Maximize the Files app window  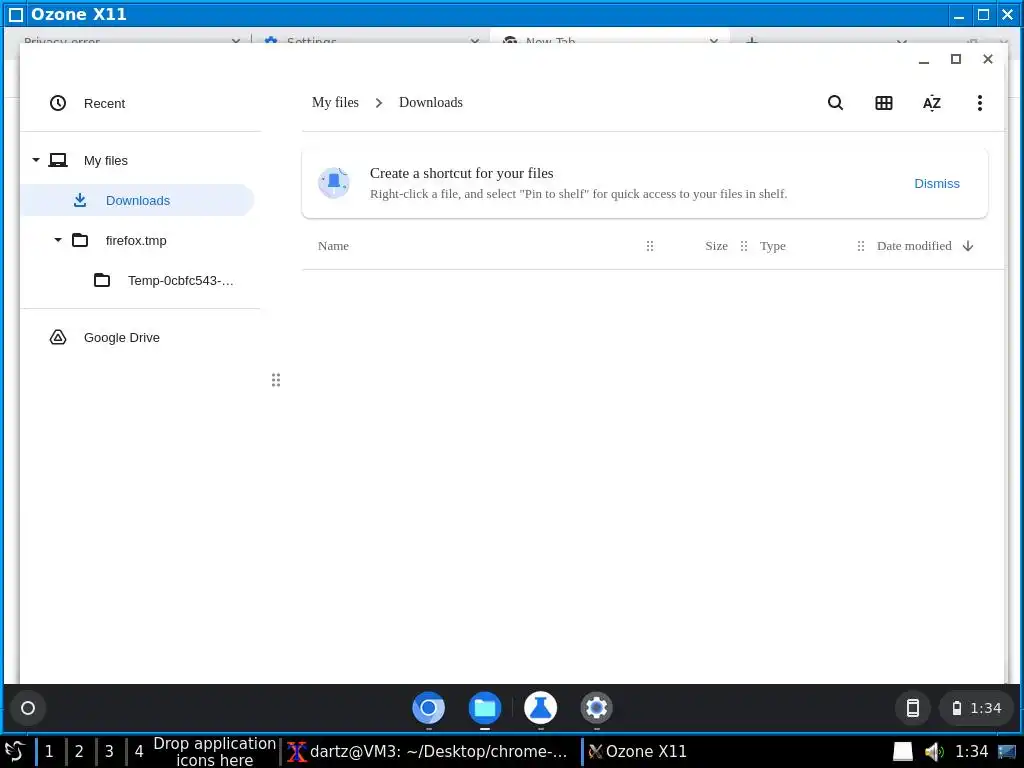(955, 59)
